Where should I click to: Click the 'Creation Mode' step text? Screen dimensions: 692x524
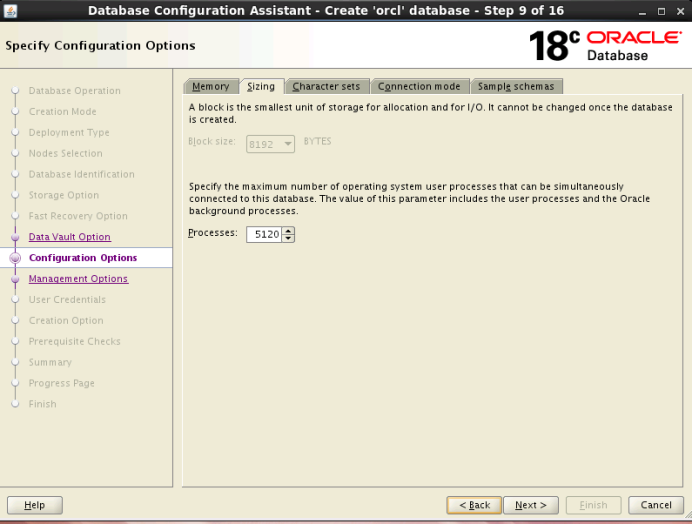(63, 111)
